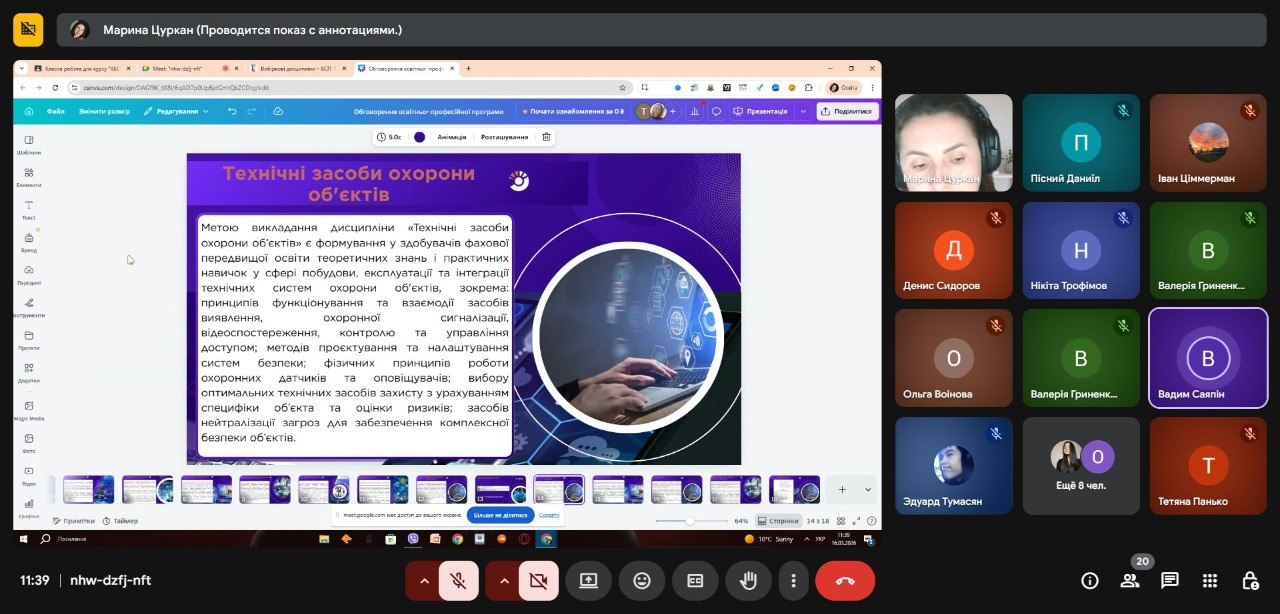Open the three-dot more options menu
Viewport: 1280px width, 614px height.
click(793, 581)
